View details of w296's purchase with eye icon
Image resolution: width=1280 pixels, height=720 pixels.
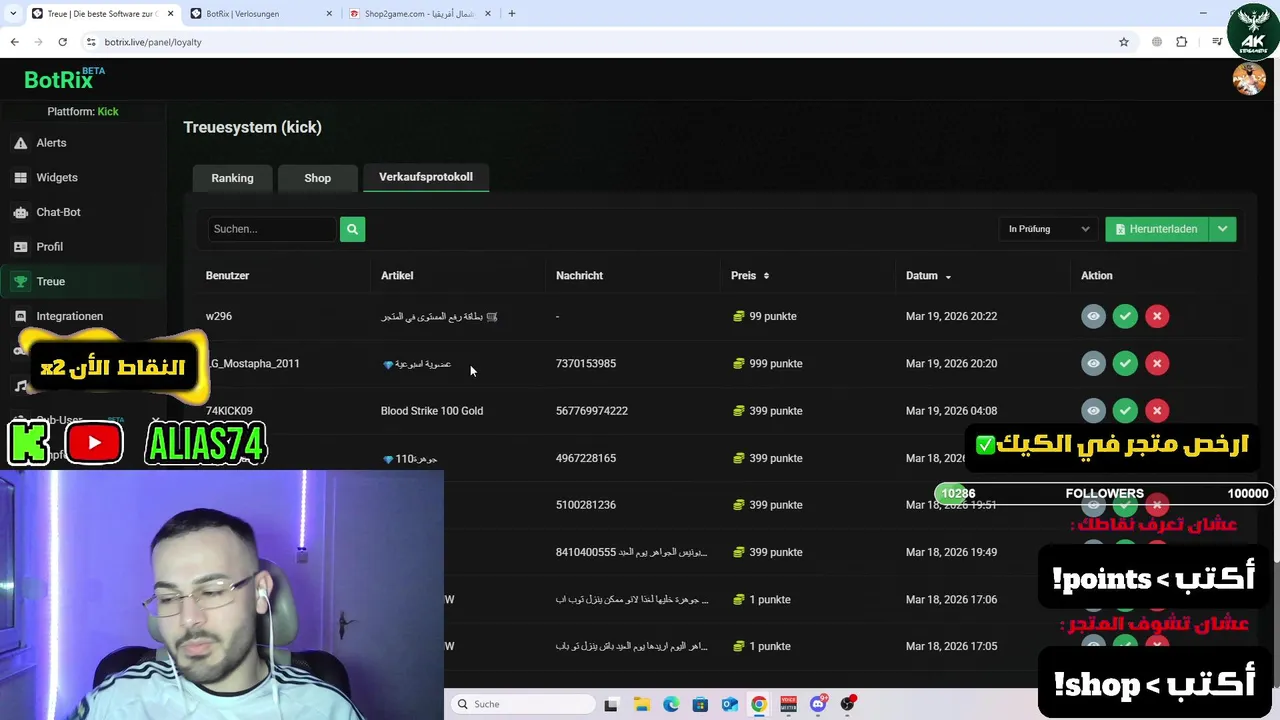tap(1093, 316)
